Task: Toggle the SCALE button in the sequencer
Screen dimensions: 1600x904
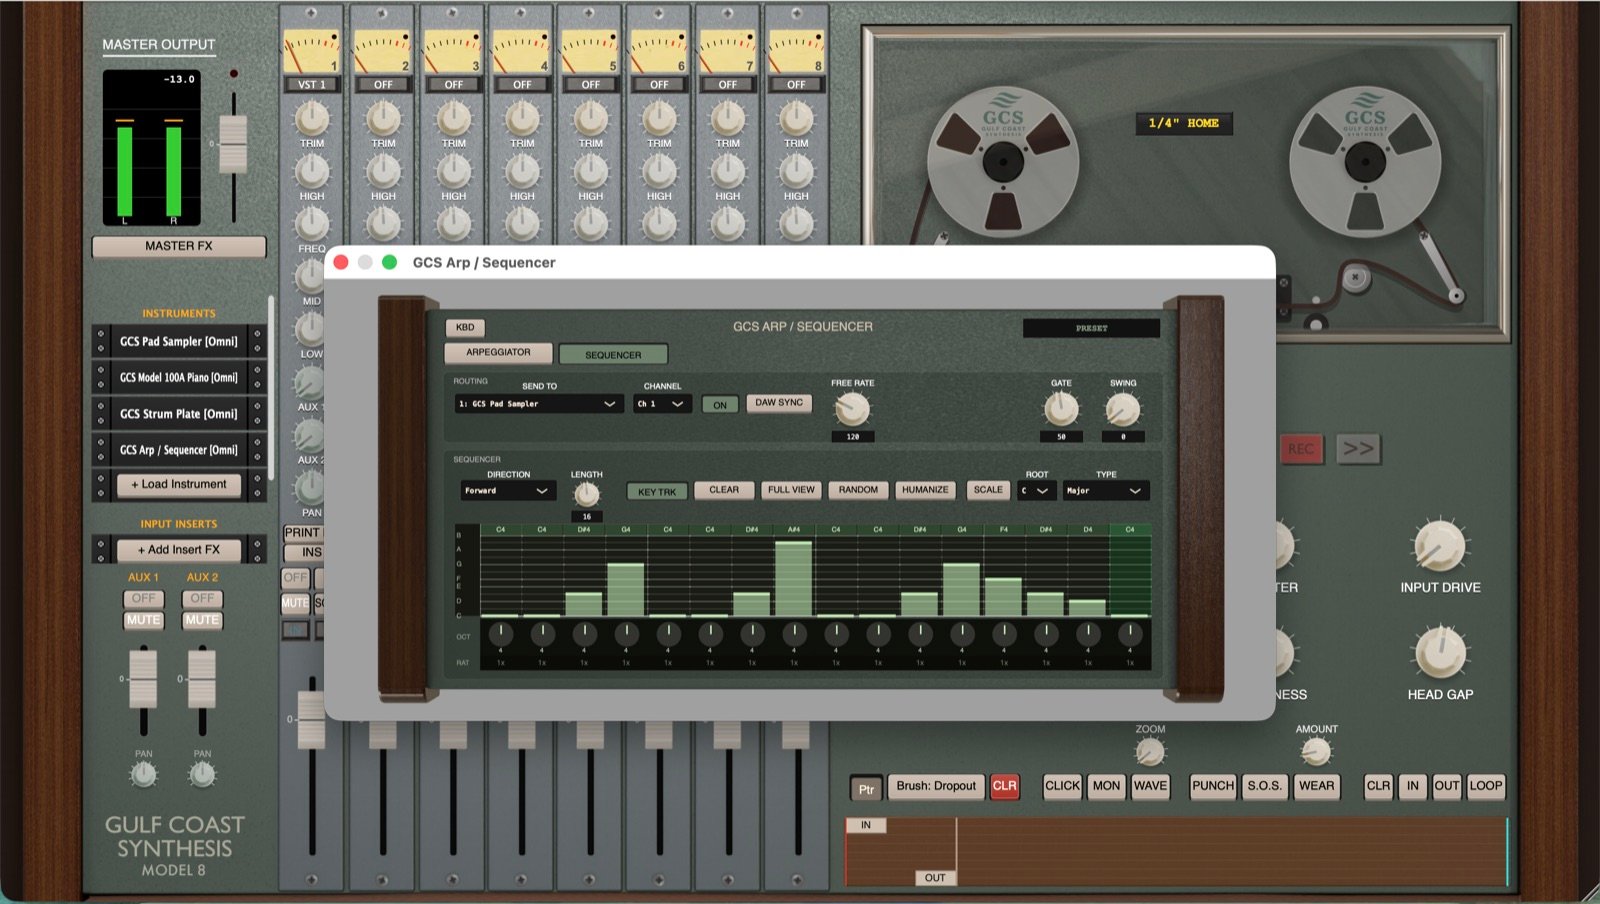Action: coord(988,490)
